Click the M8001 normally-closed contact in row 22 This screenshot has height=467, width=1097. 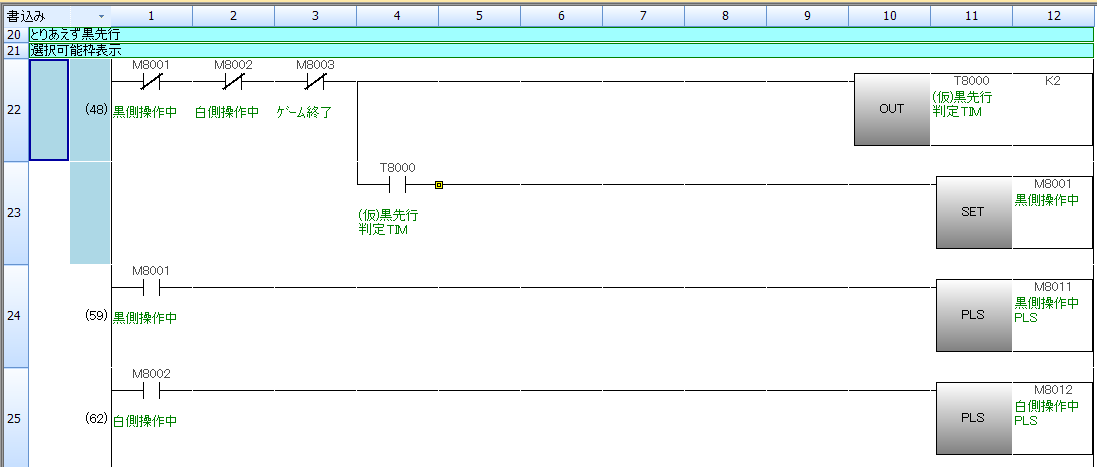(x=150, y=82)
